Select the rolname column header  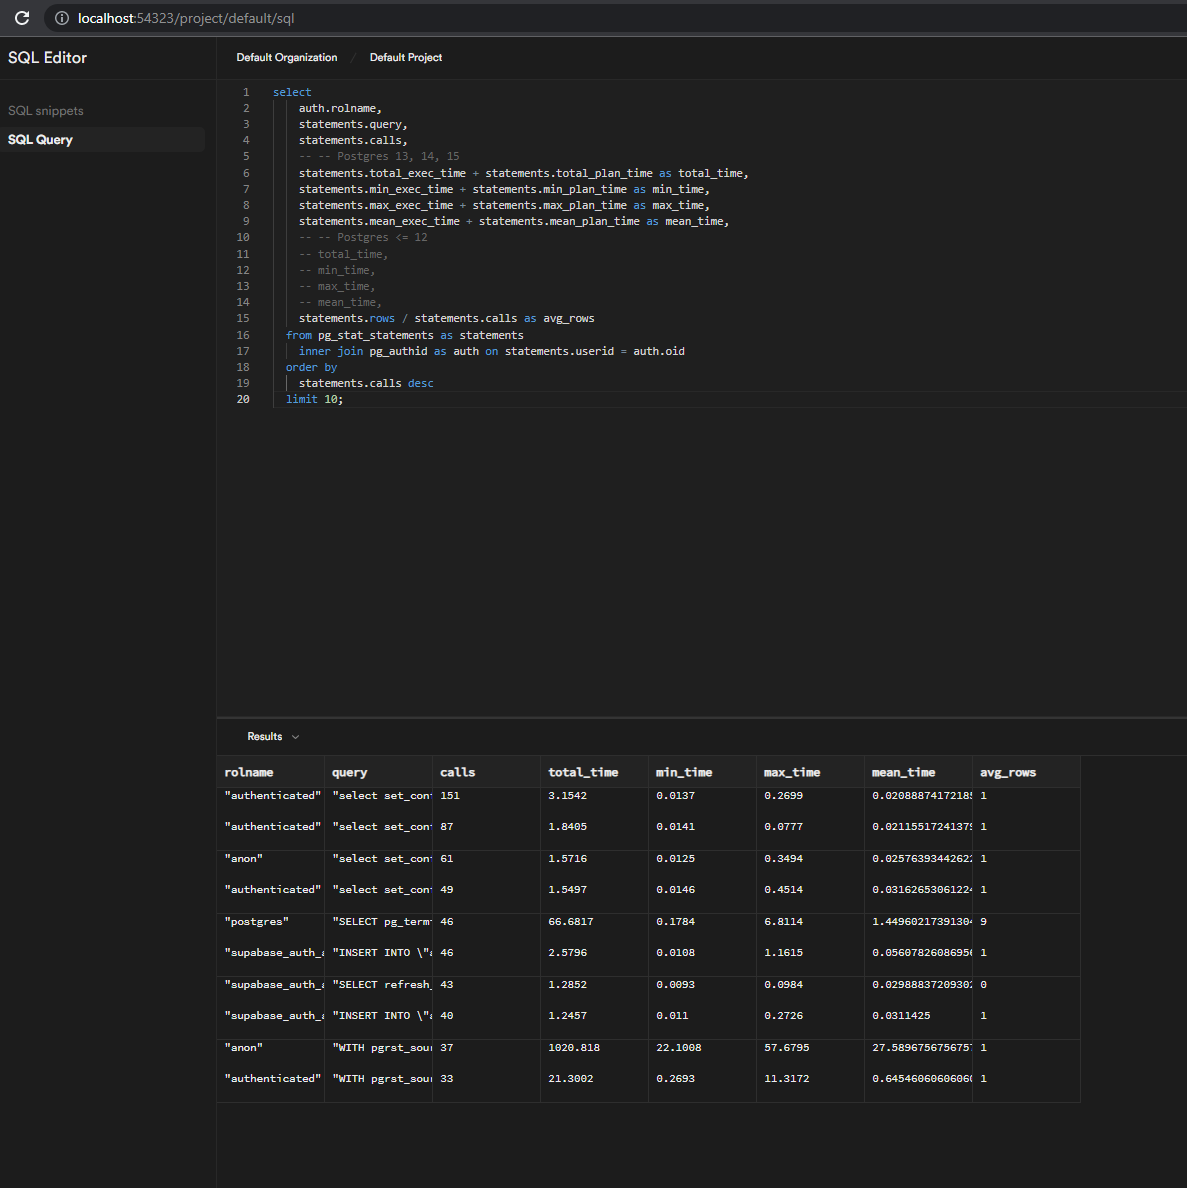[251, 772]
